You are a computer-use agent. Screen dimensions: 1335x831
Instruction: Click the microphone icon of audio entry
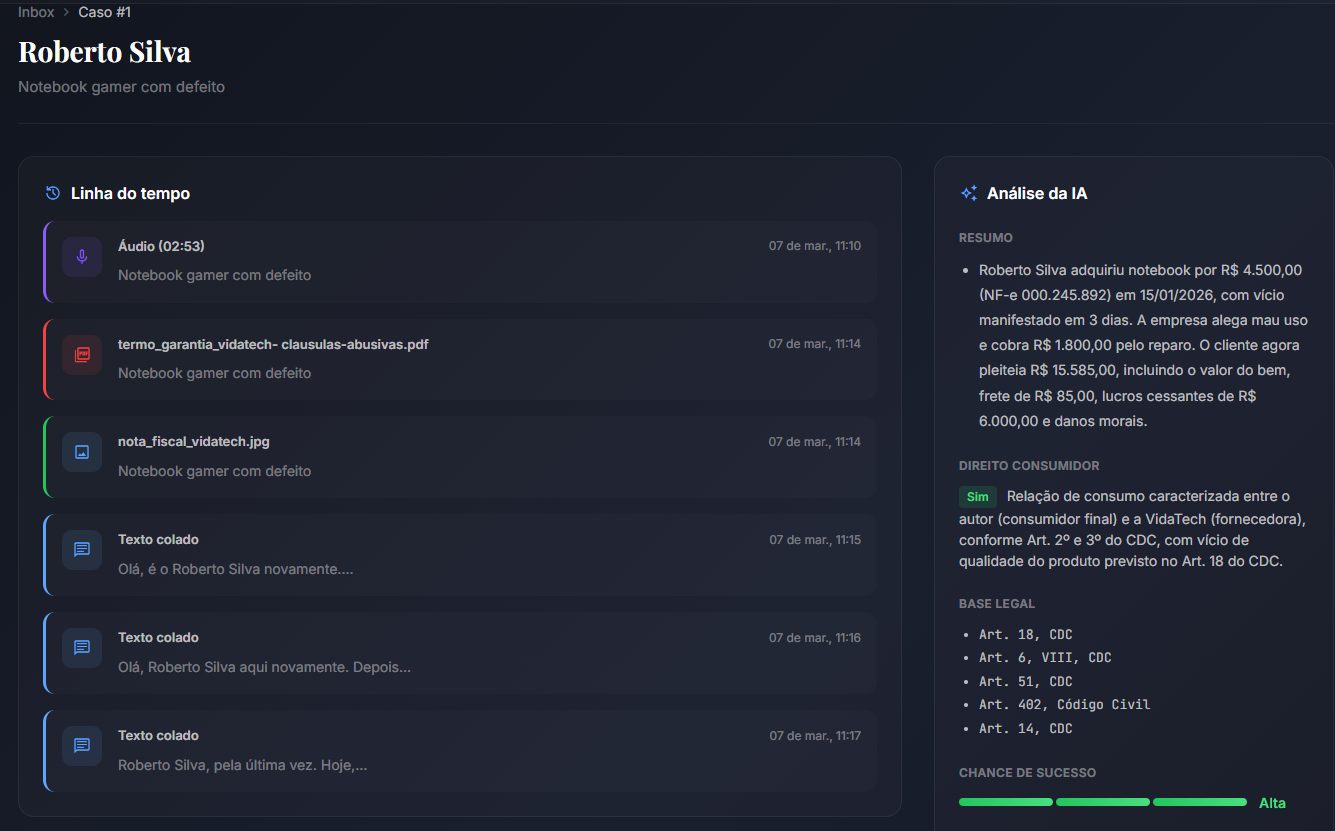pos(82,257)
